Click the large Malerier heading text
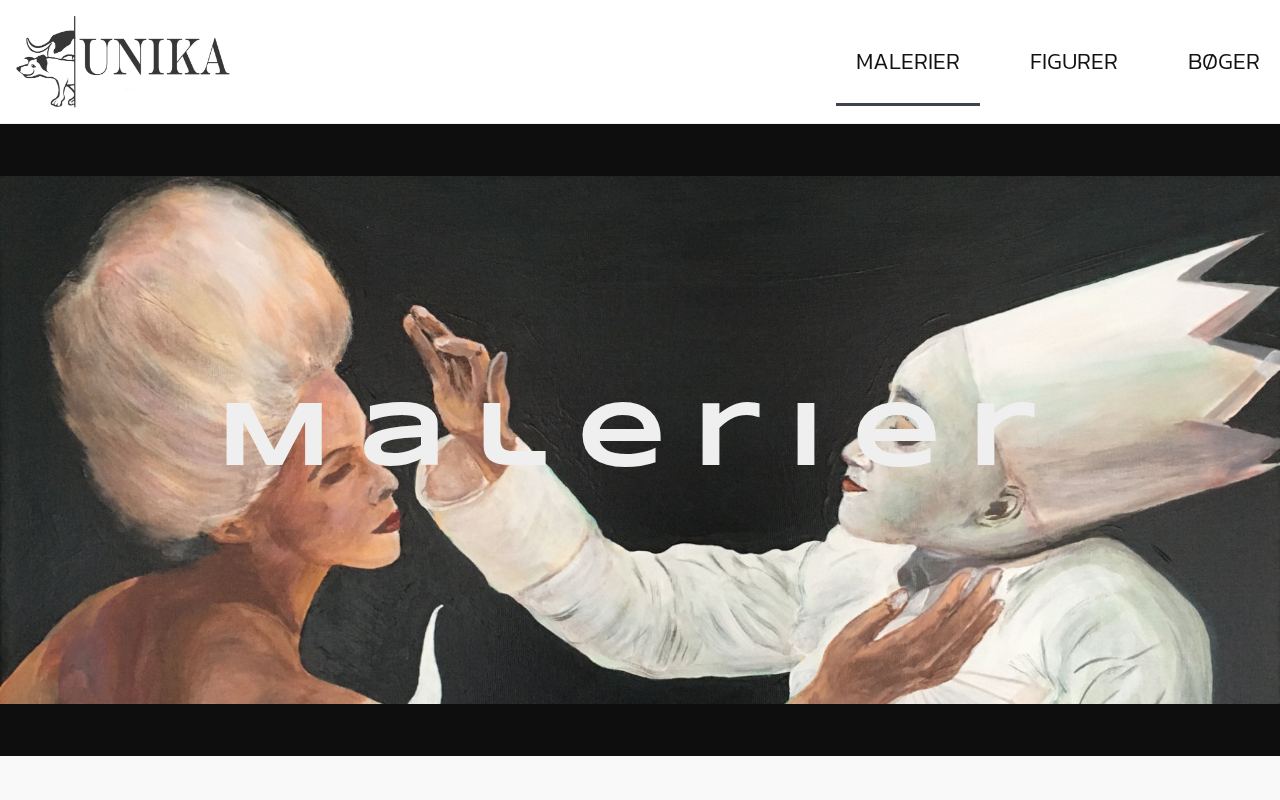The width and height of the screenshot is (1280, 800). click(628, 435)
